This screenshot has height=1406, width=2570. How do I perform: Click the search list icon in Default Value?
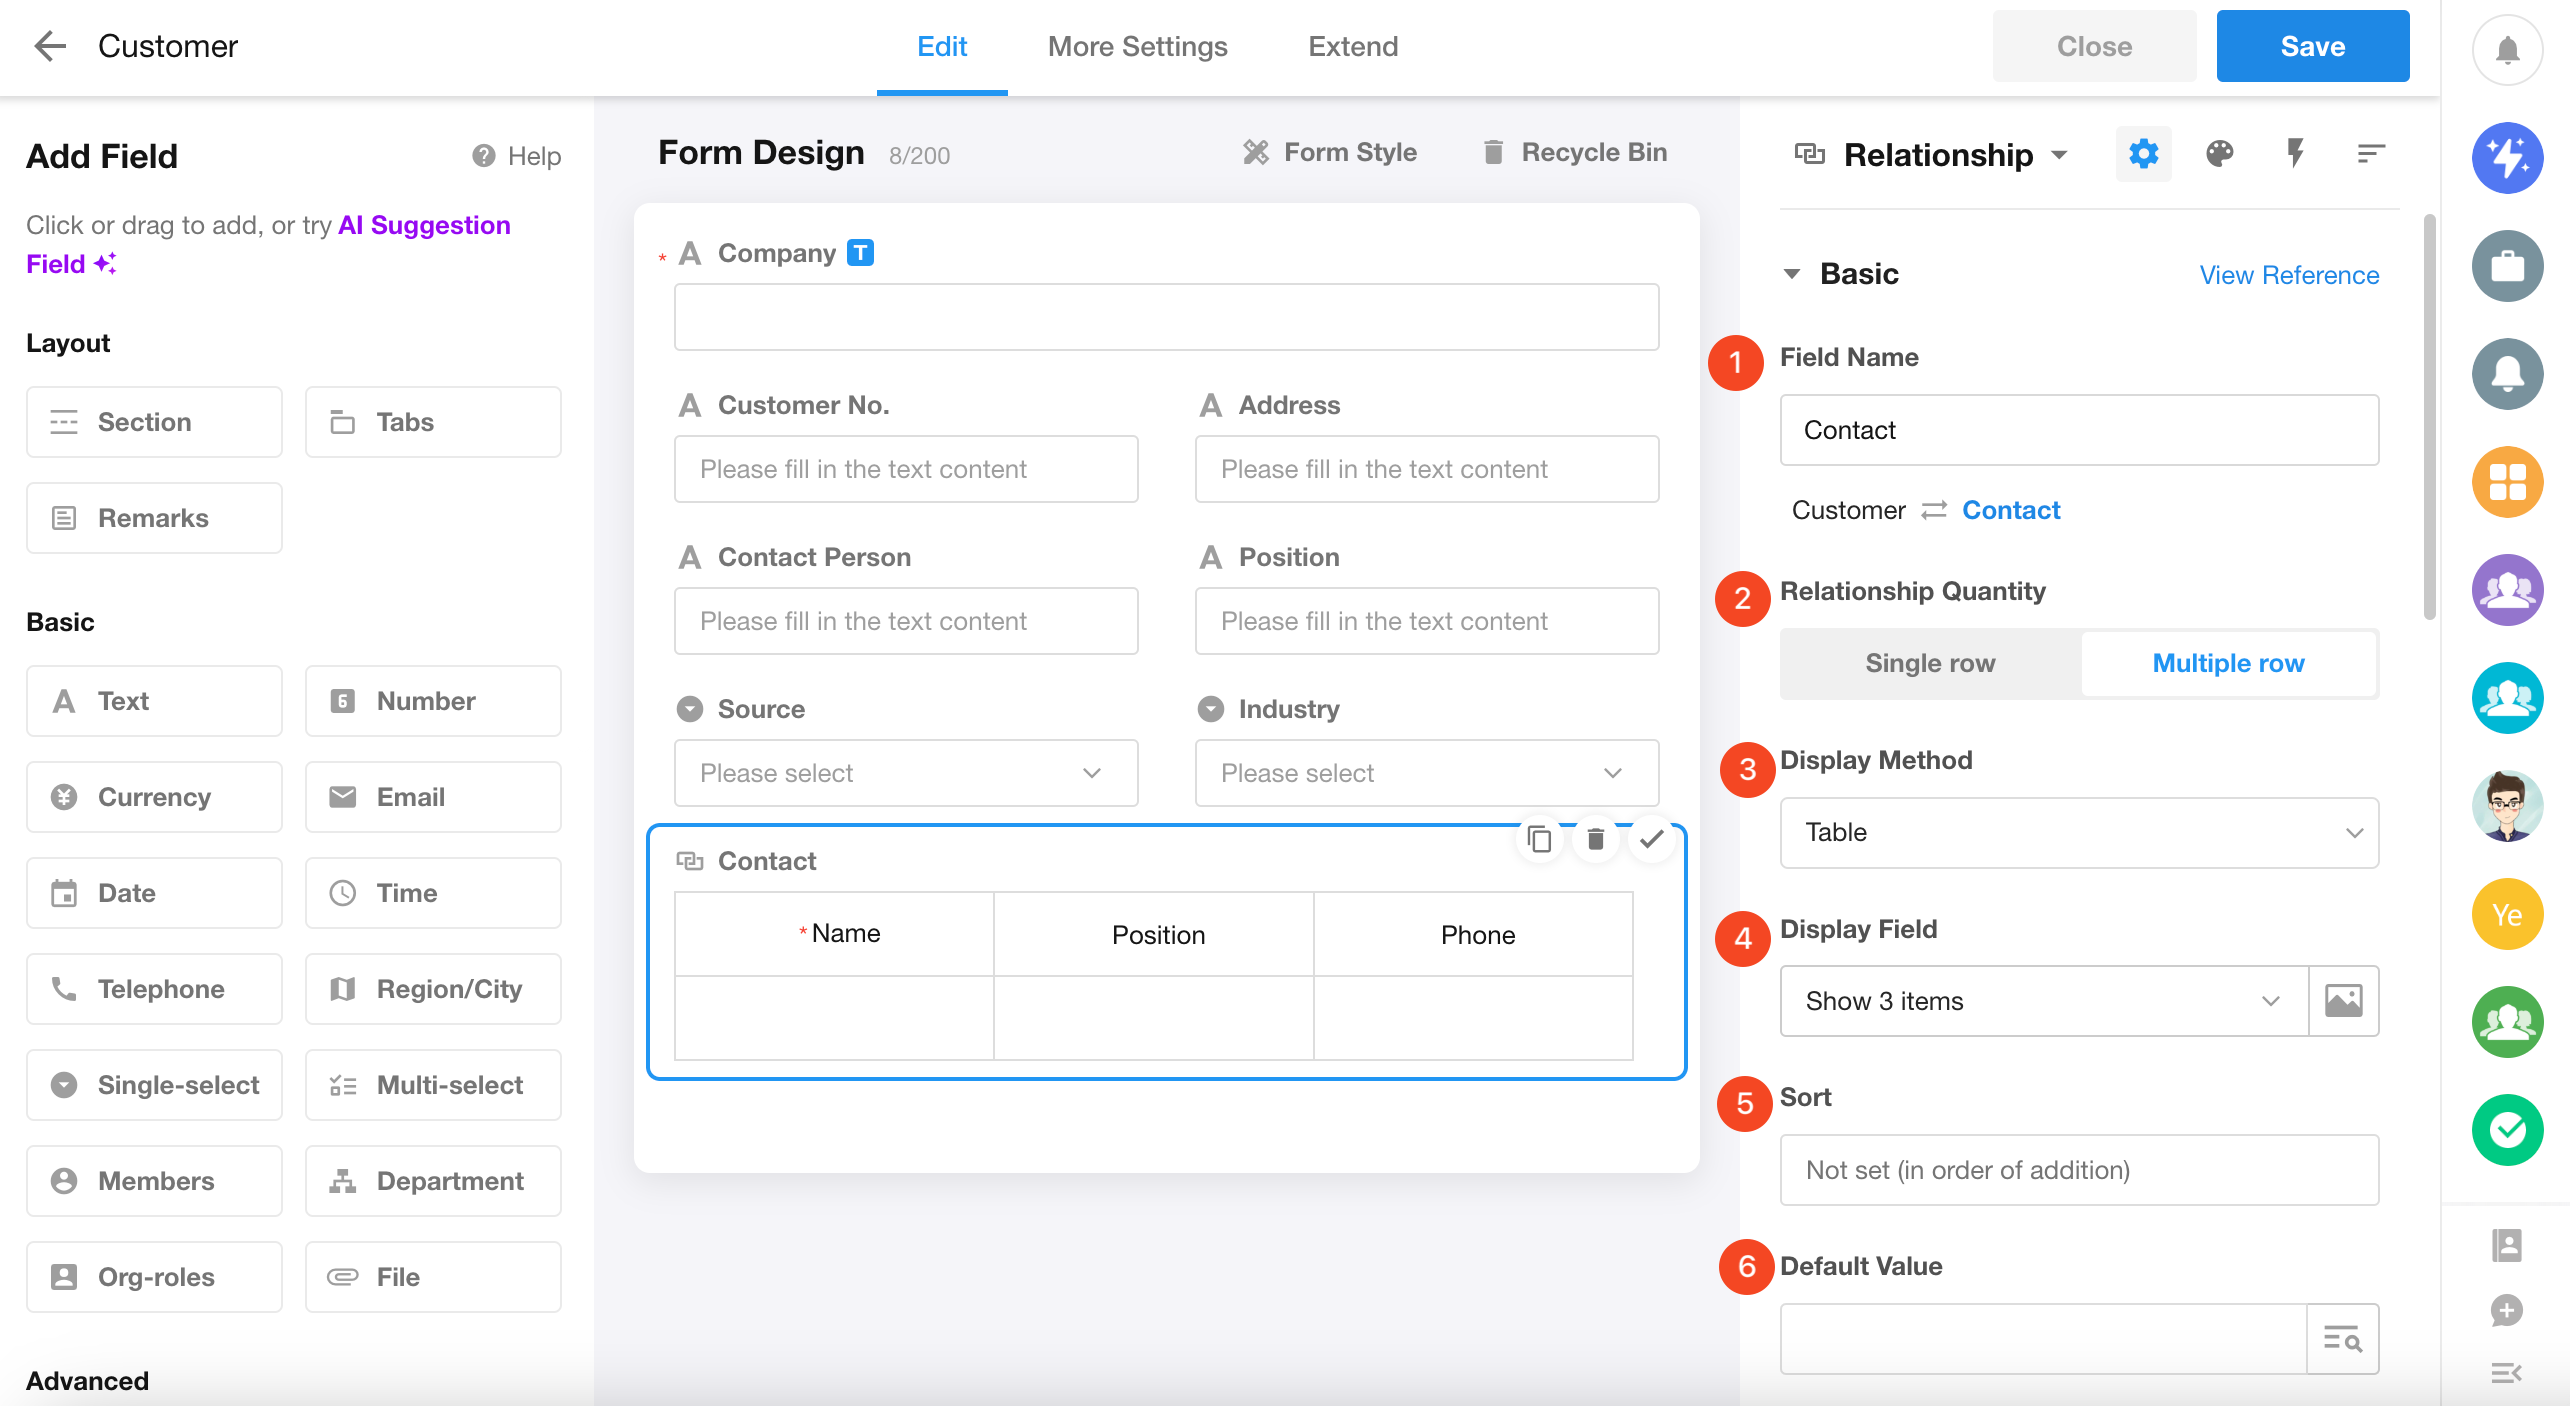click(2342, 1338)
